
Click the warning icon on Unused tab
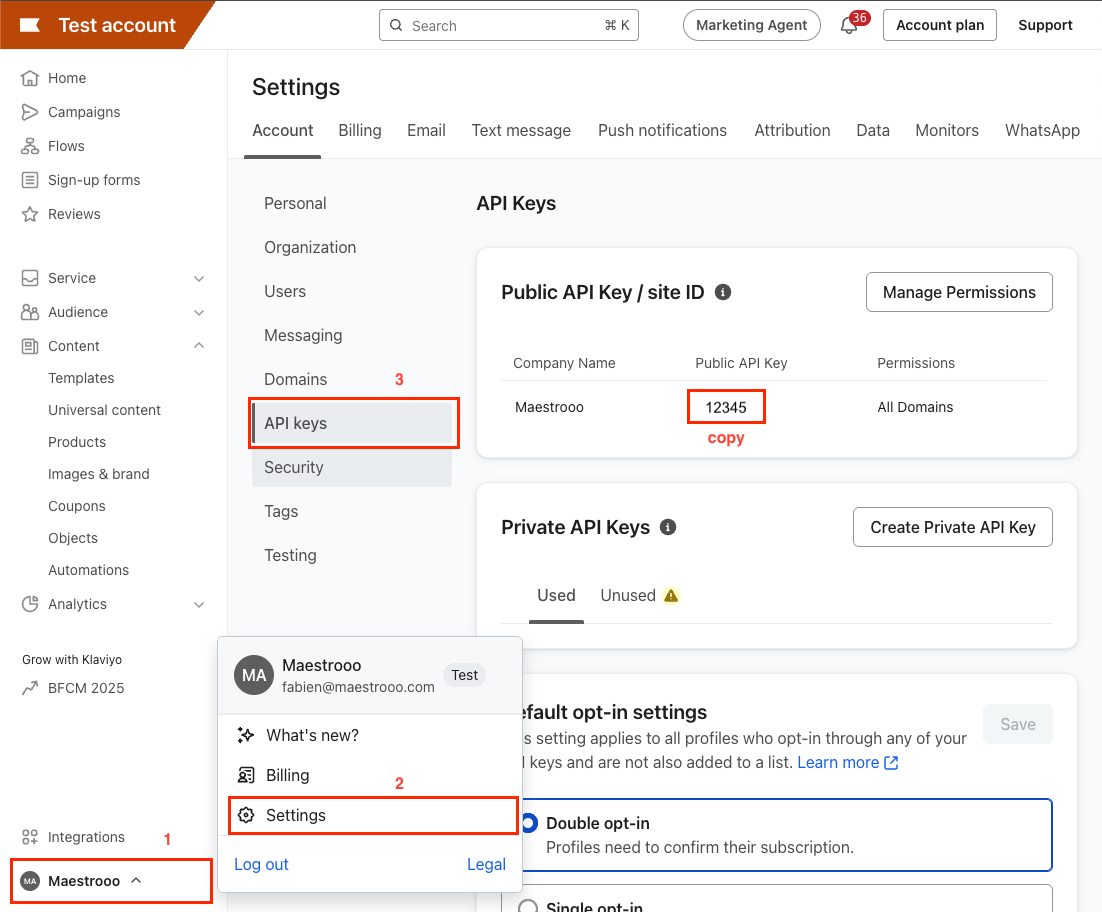tap(671, 596)
